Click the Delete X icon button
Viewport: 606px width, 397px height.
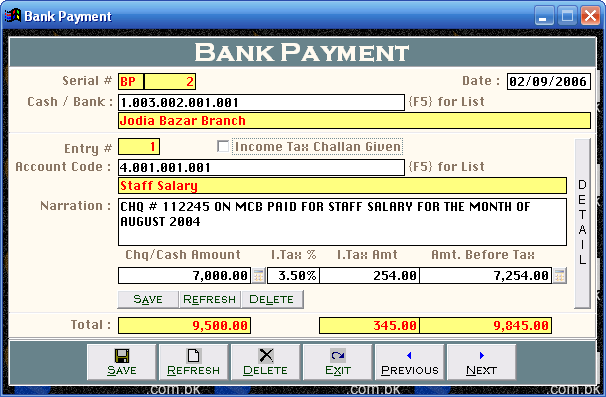pos(265,362)
